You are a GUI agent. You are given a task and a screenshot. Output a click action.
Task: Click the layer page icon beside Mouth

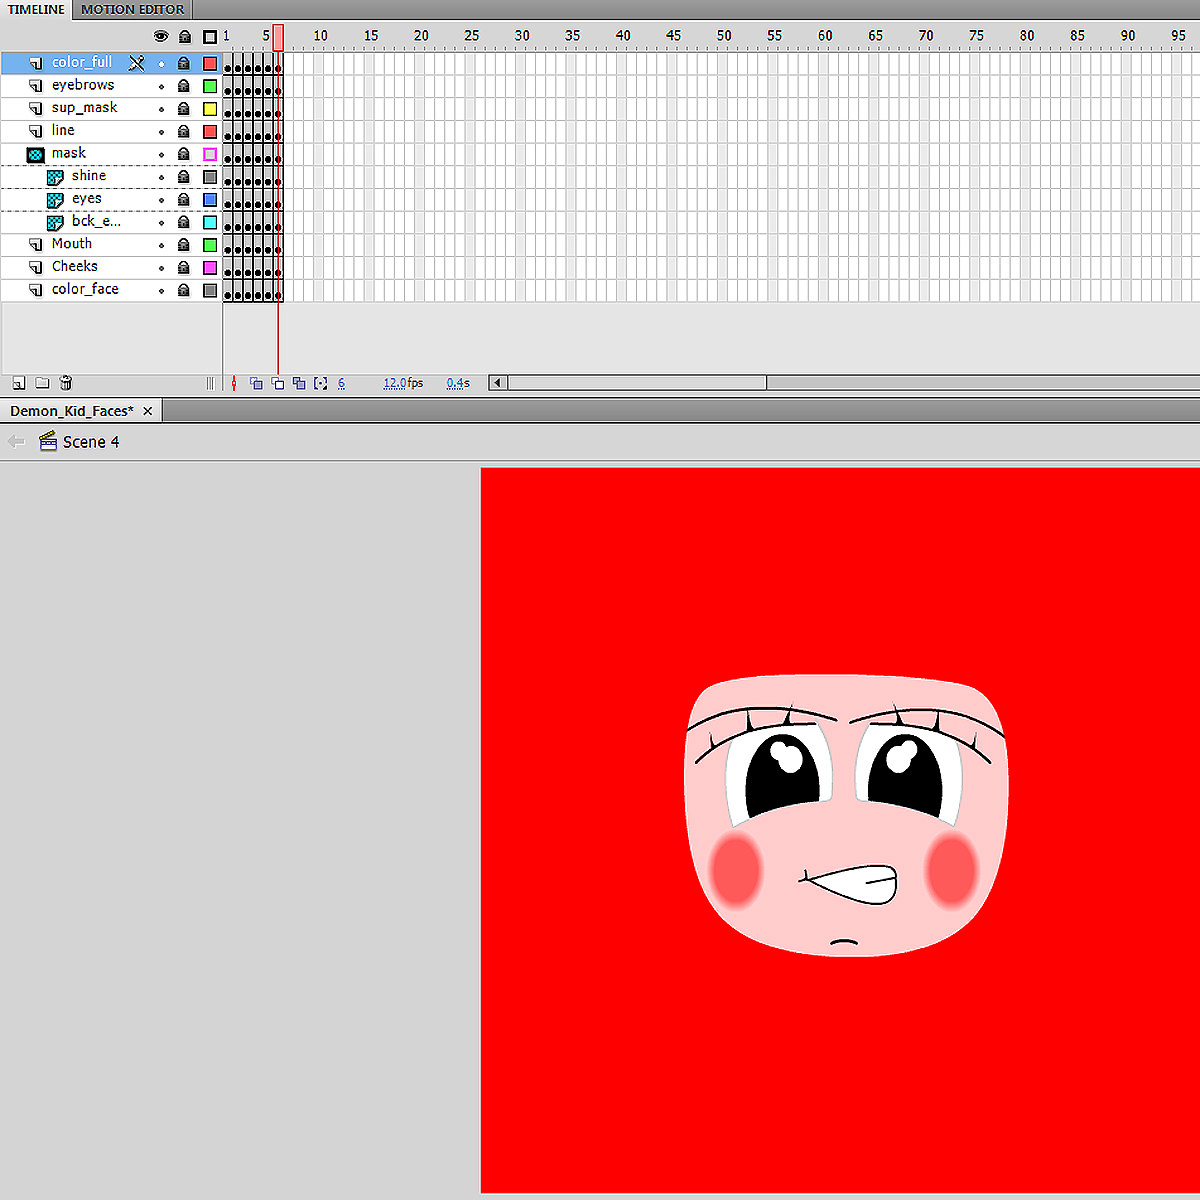click(36, 244)
